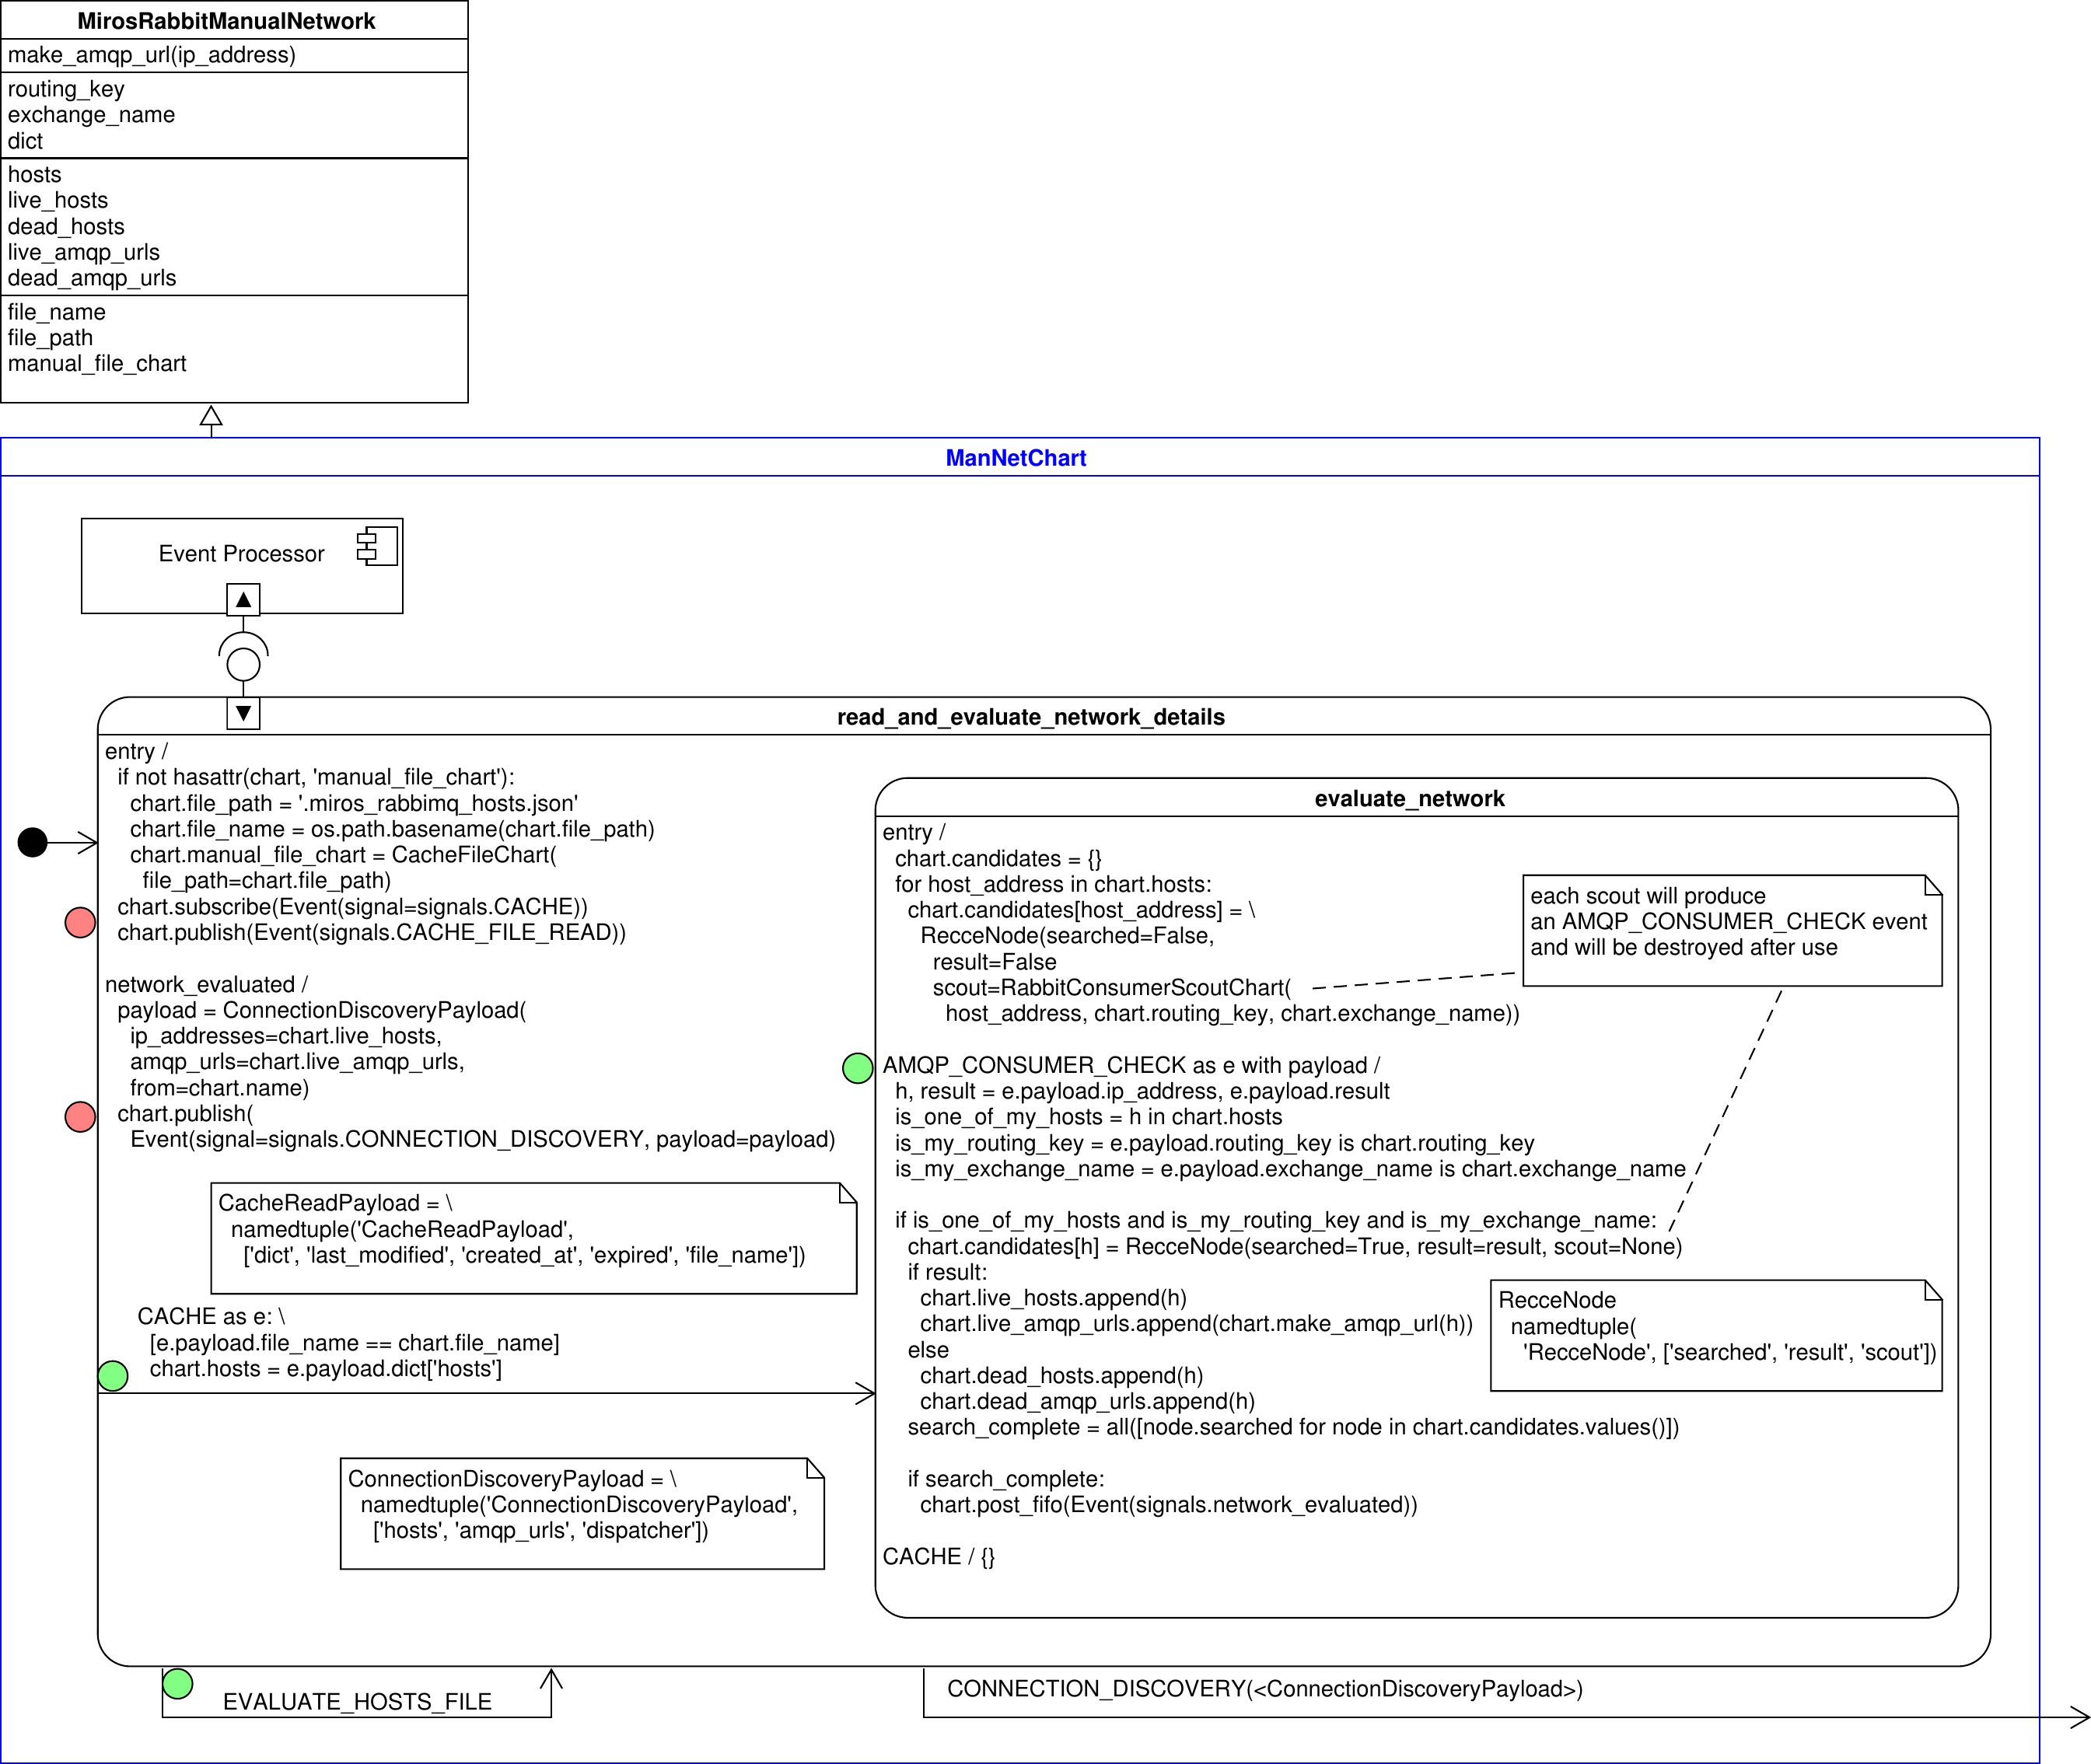Select the lollipop interface circle below Event Processor
2091x1764 pixels.
243,663
